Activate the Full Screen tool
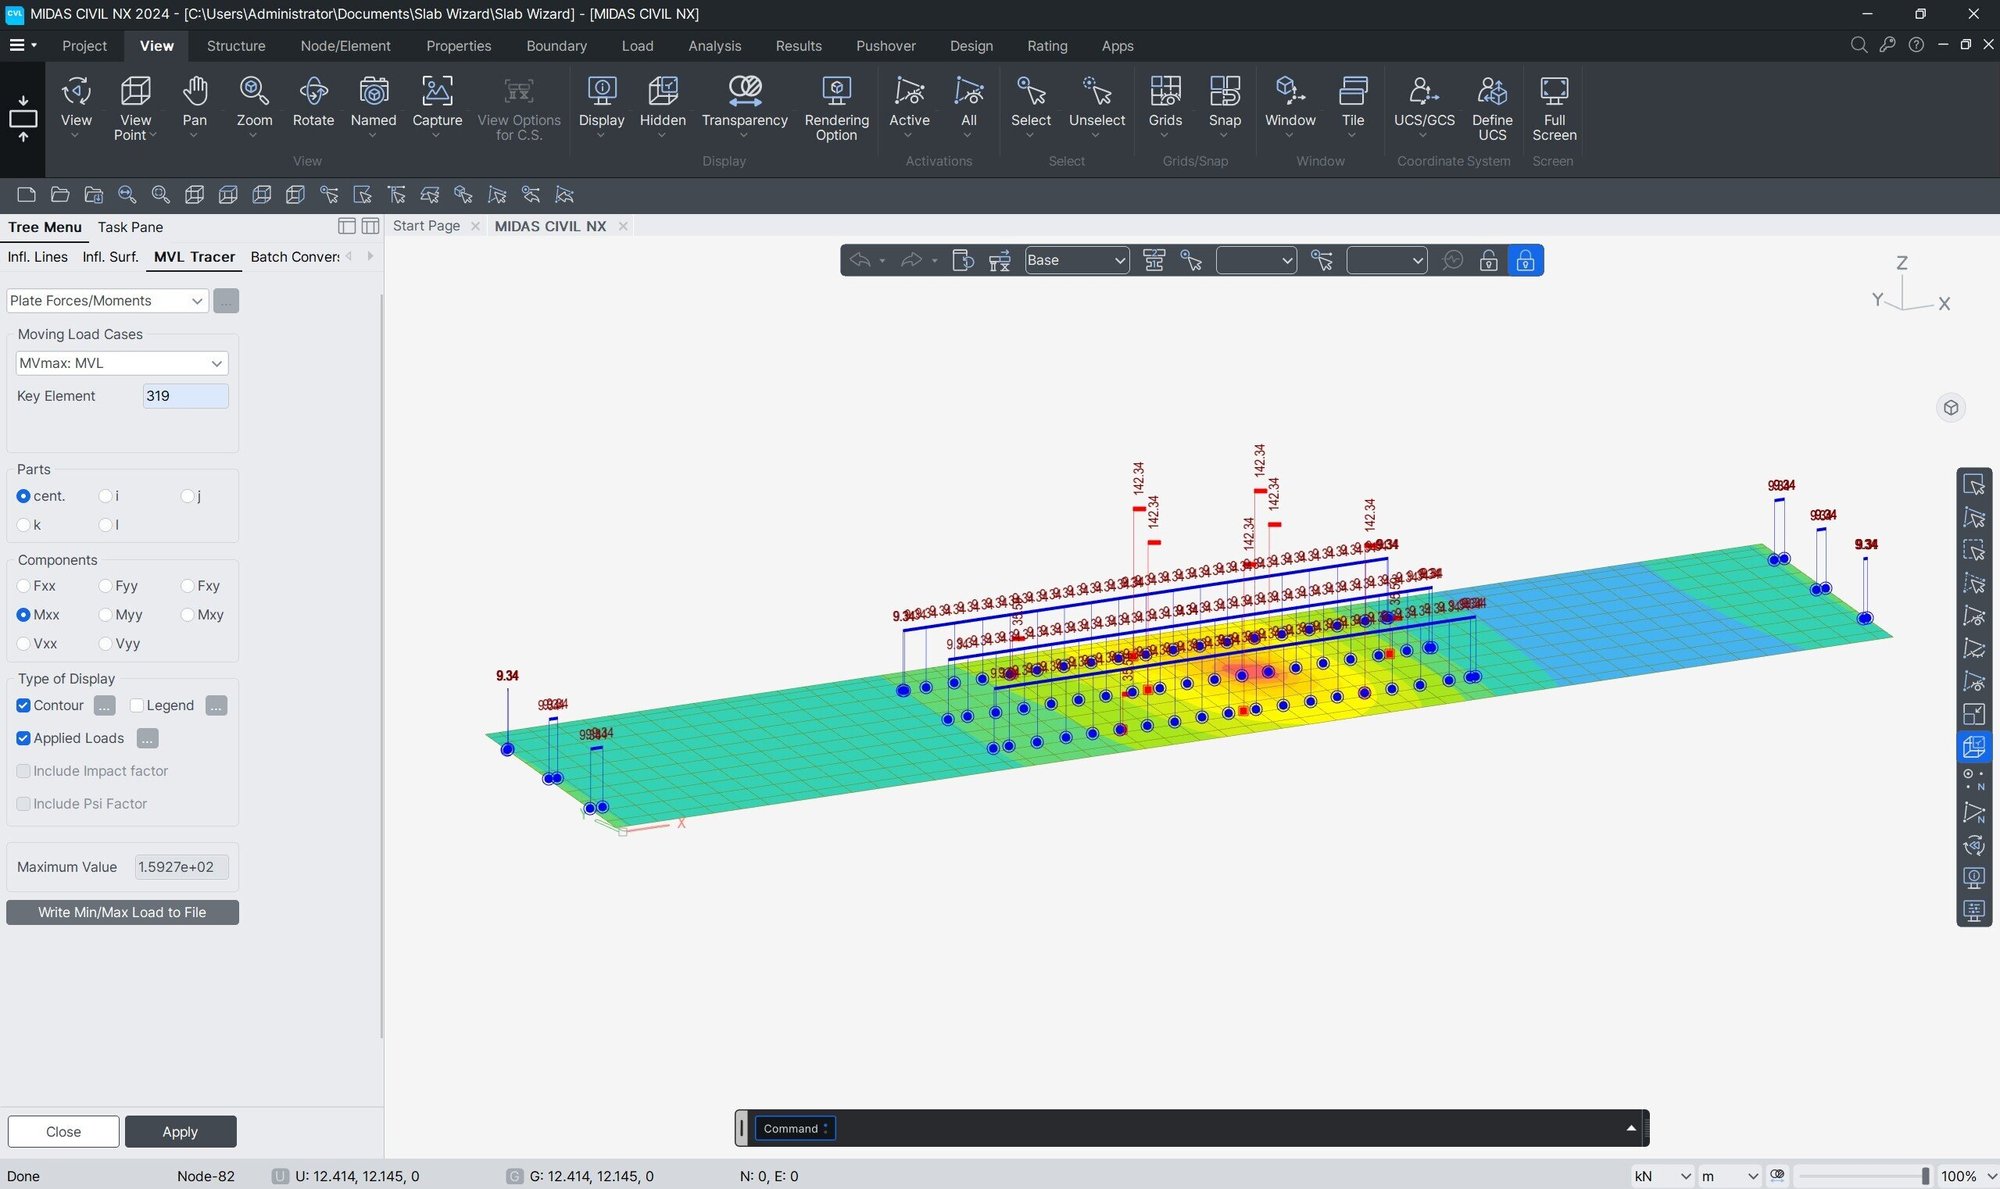This screenshot has height=1189, width=2000. [x=1554, y=107]
